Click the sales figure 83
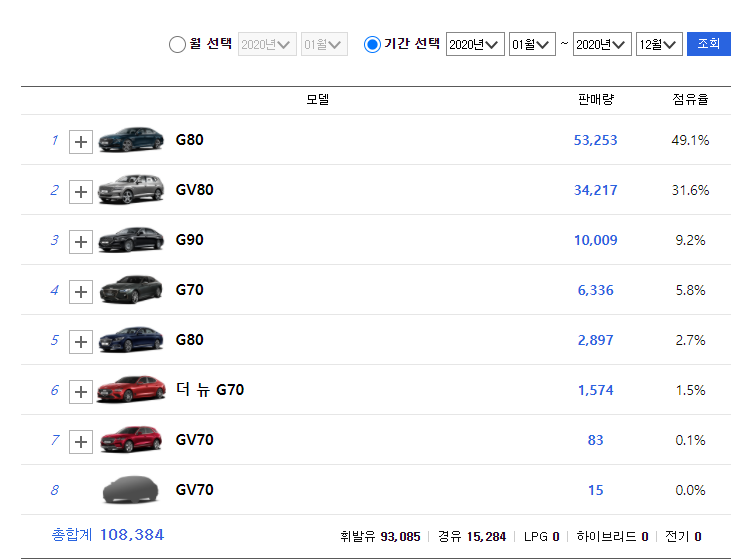 [x=595, y=440]
